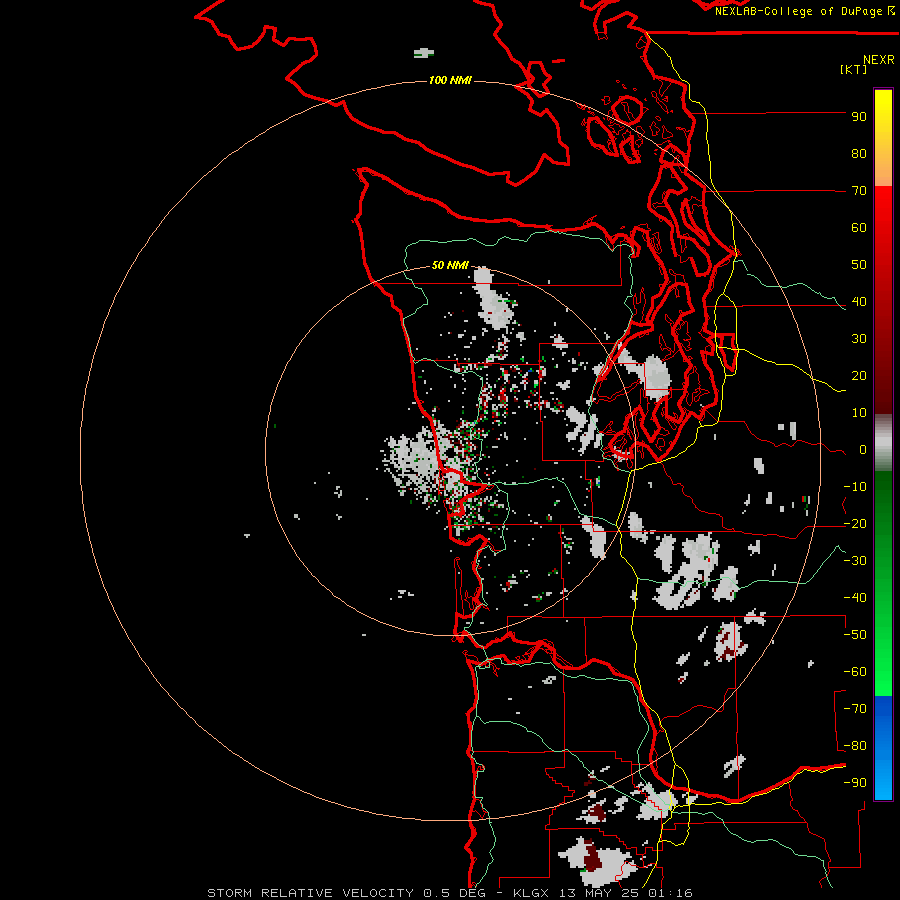Viewport: 900px width, 900px height.
Task: Pick the light blue segment near -90
Action: [x=883, y=778]
